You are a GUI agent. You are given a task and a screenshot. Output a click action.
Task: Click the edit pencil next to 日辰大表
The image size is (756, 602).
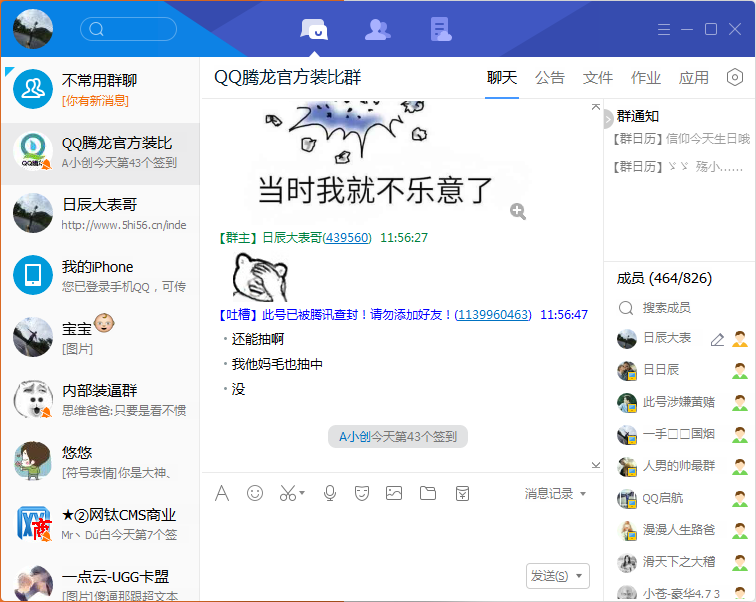click(x=717, y=339)
